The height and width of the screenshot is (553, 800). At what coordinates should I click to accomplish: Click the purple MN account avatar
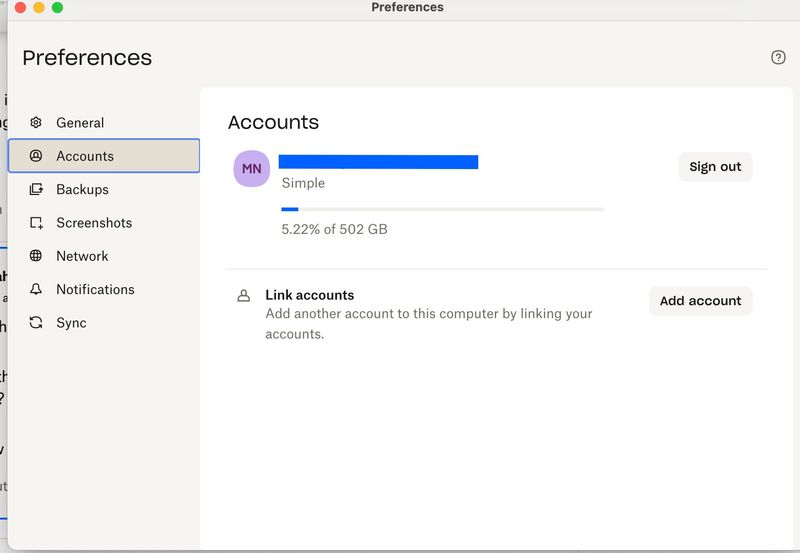point(252,169)
